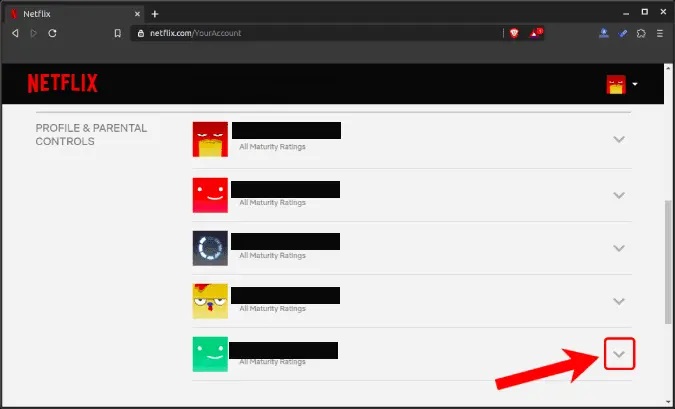The height and width of the screenshot is (409, 675).
Task: Go back using the browser back arrow
Action: coord(15,33)
